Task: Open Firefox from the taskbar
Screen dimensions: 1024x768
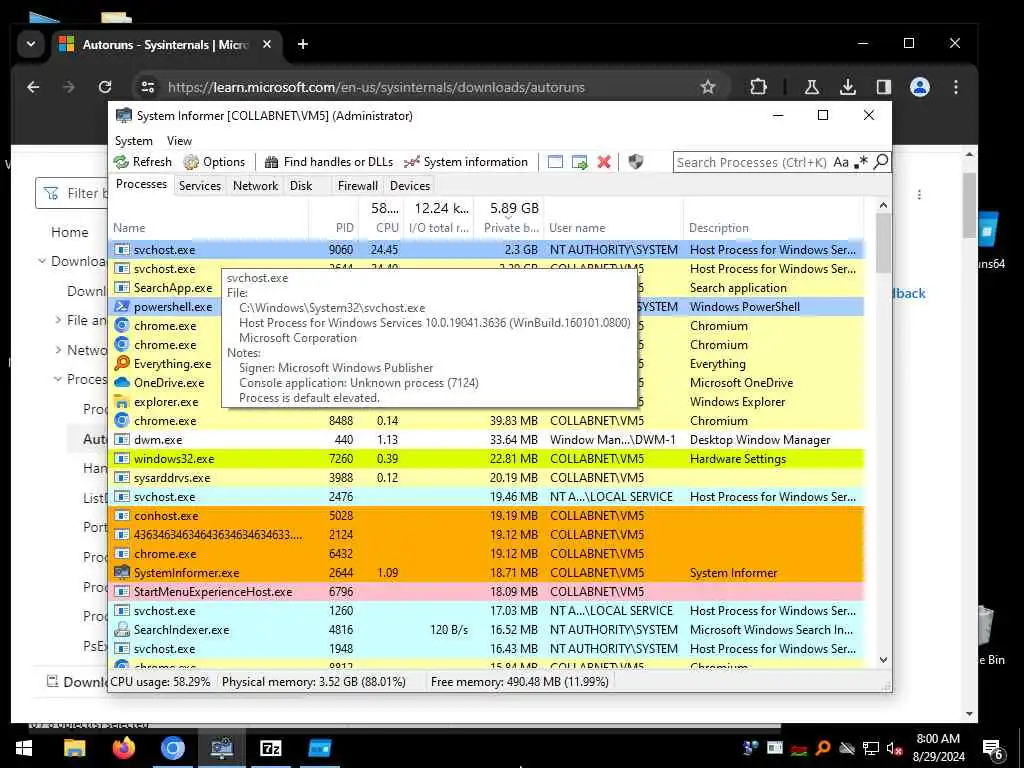Action: 123,748
